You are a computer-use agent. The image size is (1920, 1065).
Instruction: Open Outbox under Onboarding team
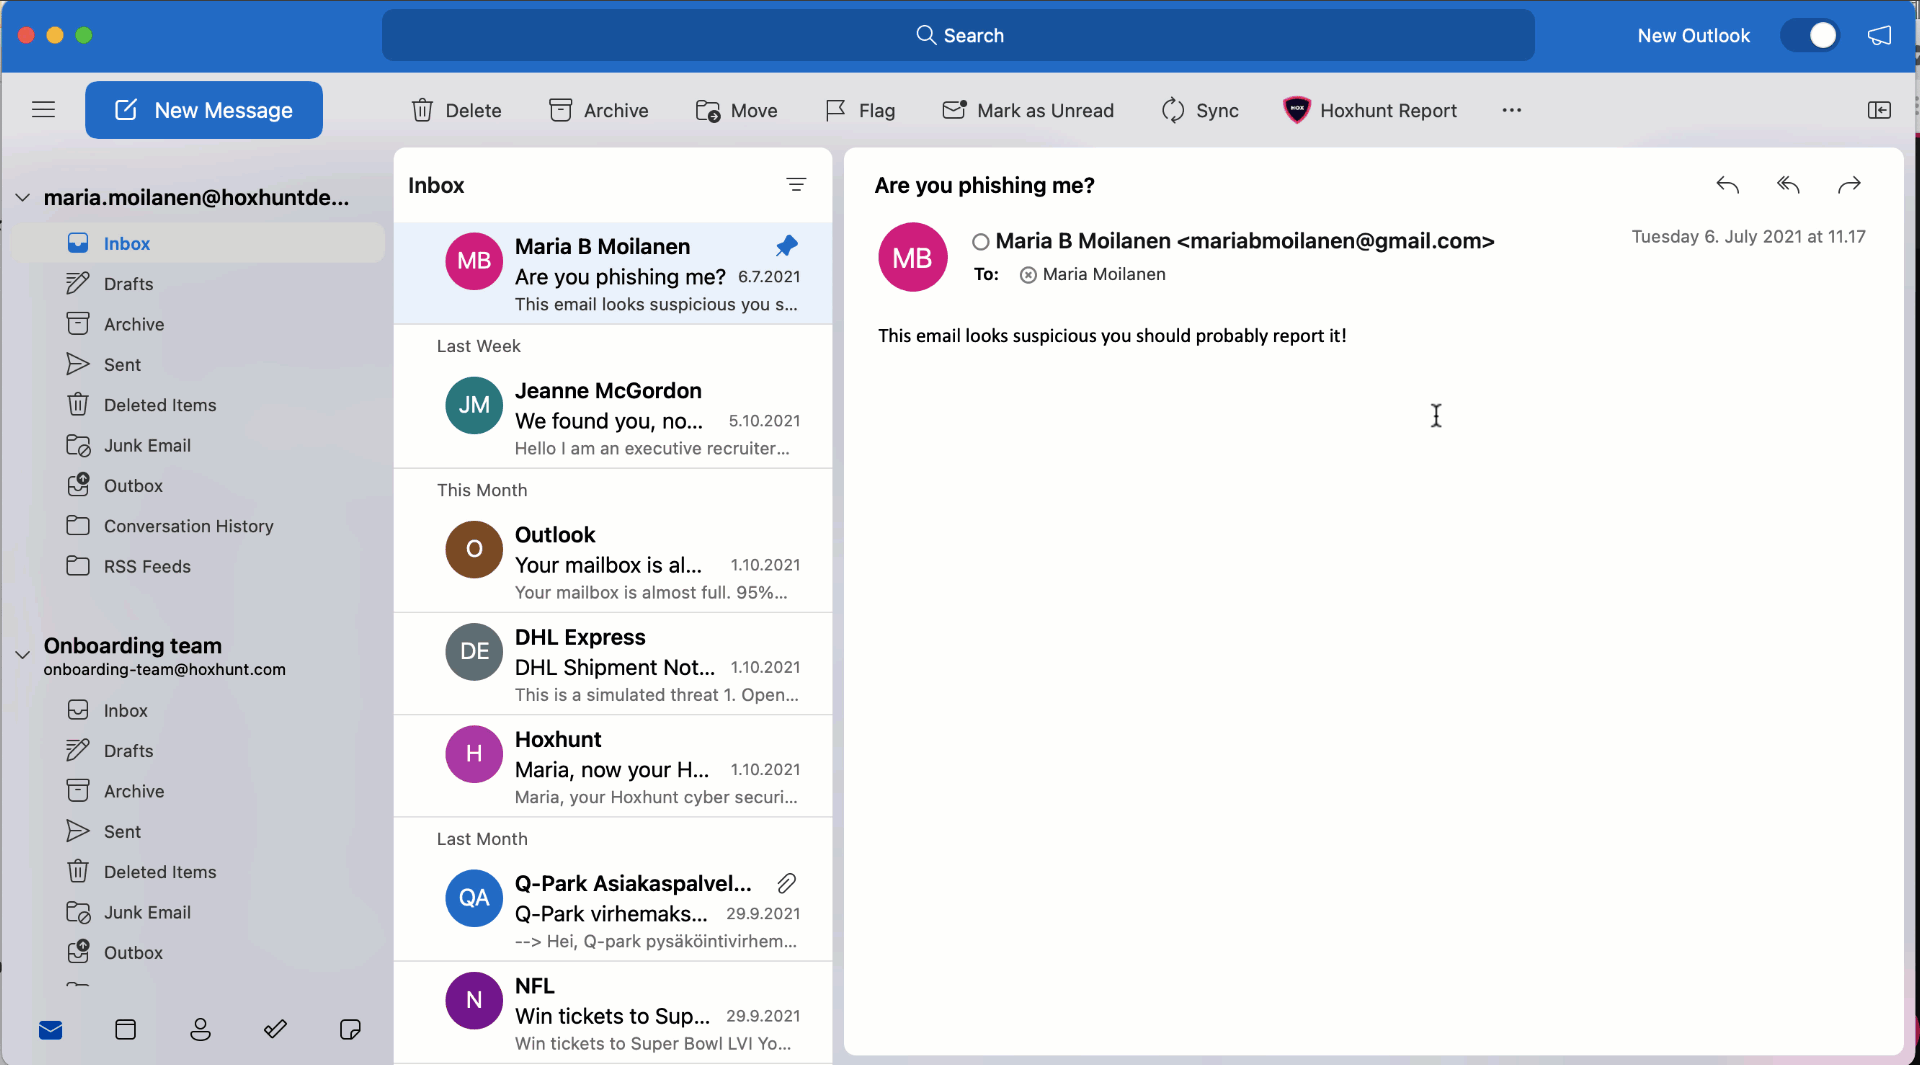pos(198,953)
